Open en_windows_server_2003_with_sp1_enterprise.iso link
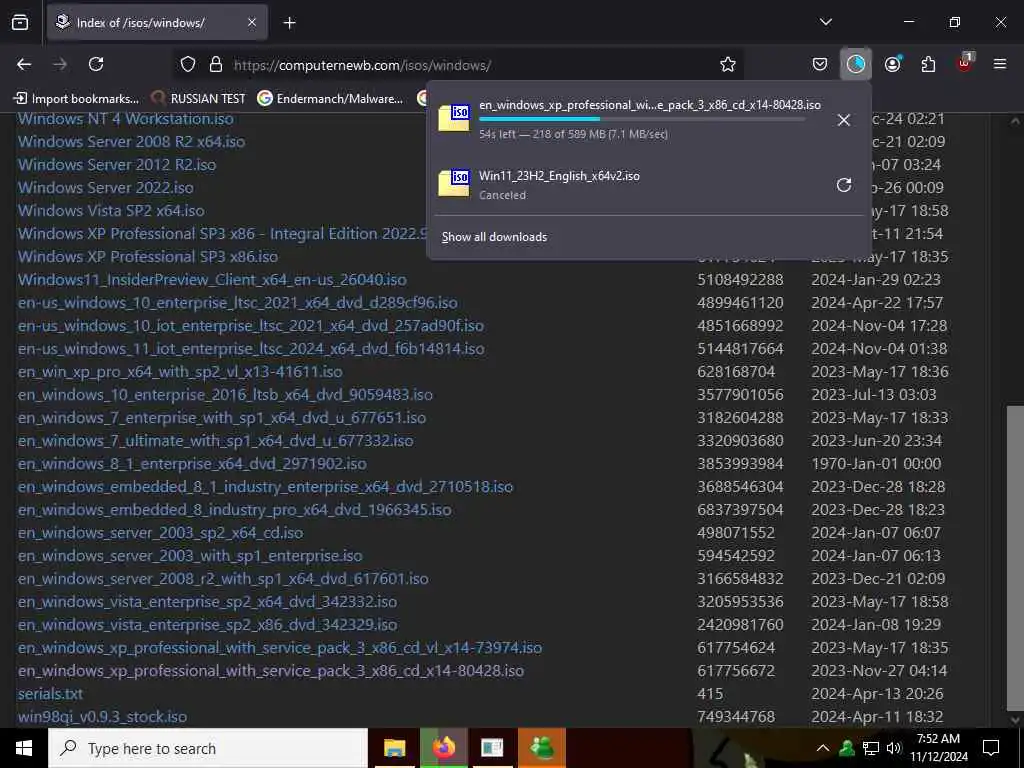This screenshot has height=768, width=1024. 190,556
